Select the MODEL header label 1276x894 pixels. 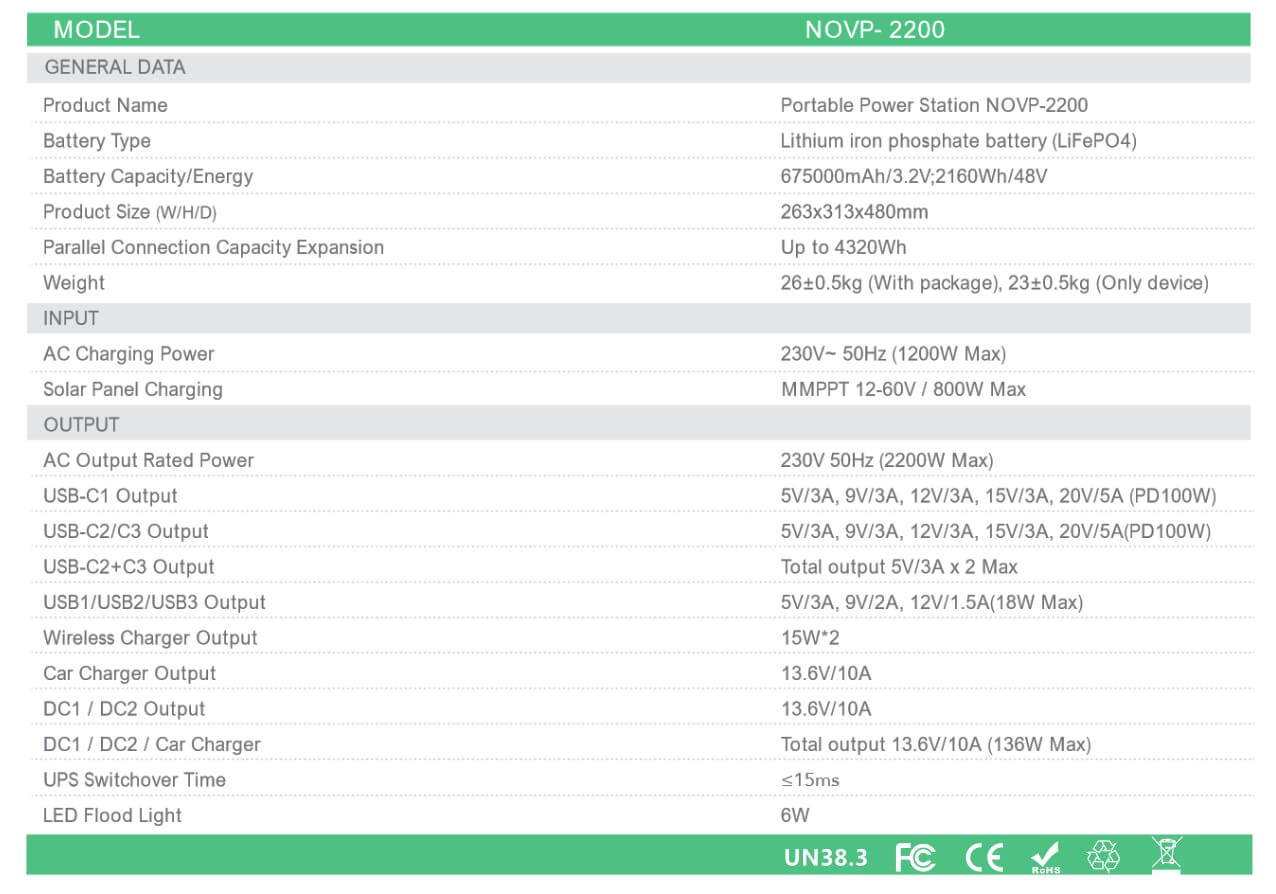coord(96,30)
